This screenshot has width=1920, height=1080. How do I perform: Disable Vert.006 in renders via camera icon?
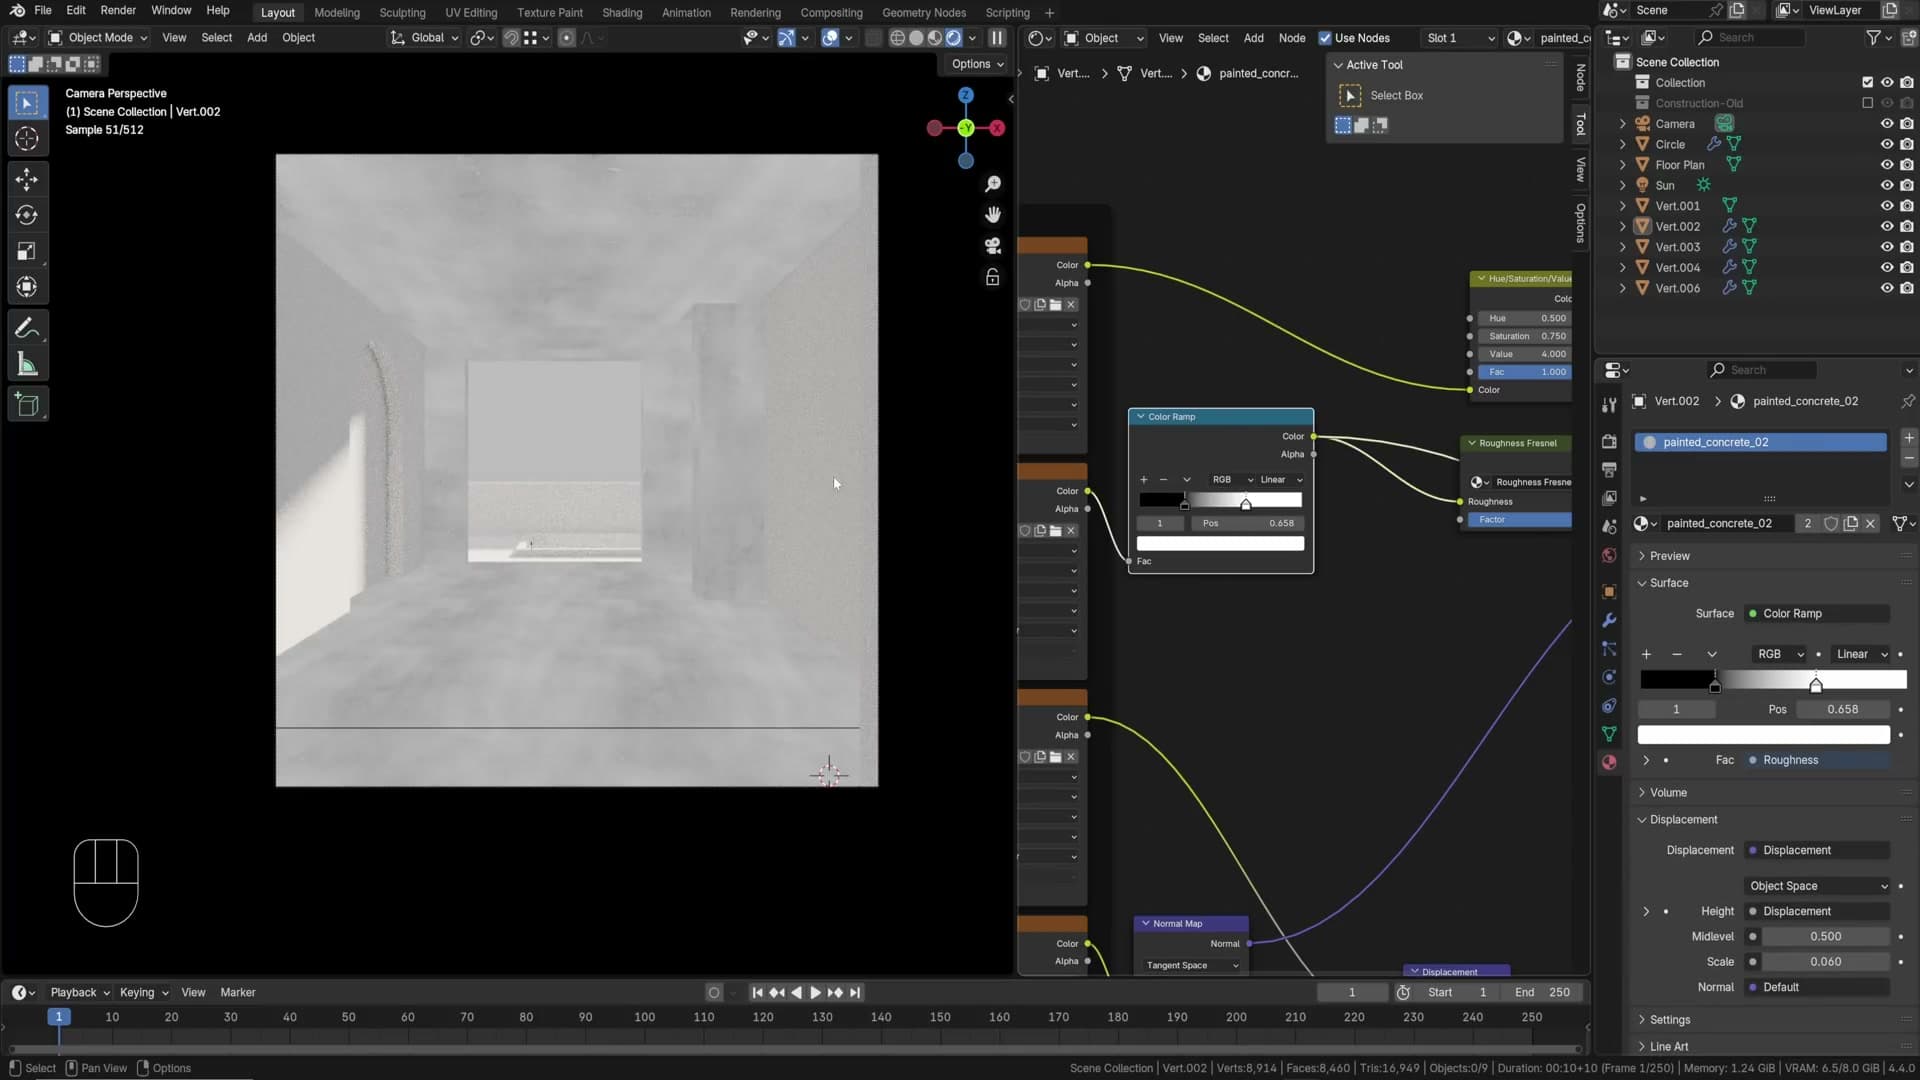[x=1907, y=288]
